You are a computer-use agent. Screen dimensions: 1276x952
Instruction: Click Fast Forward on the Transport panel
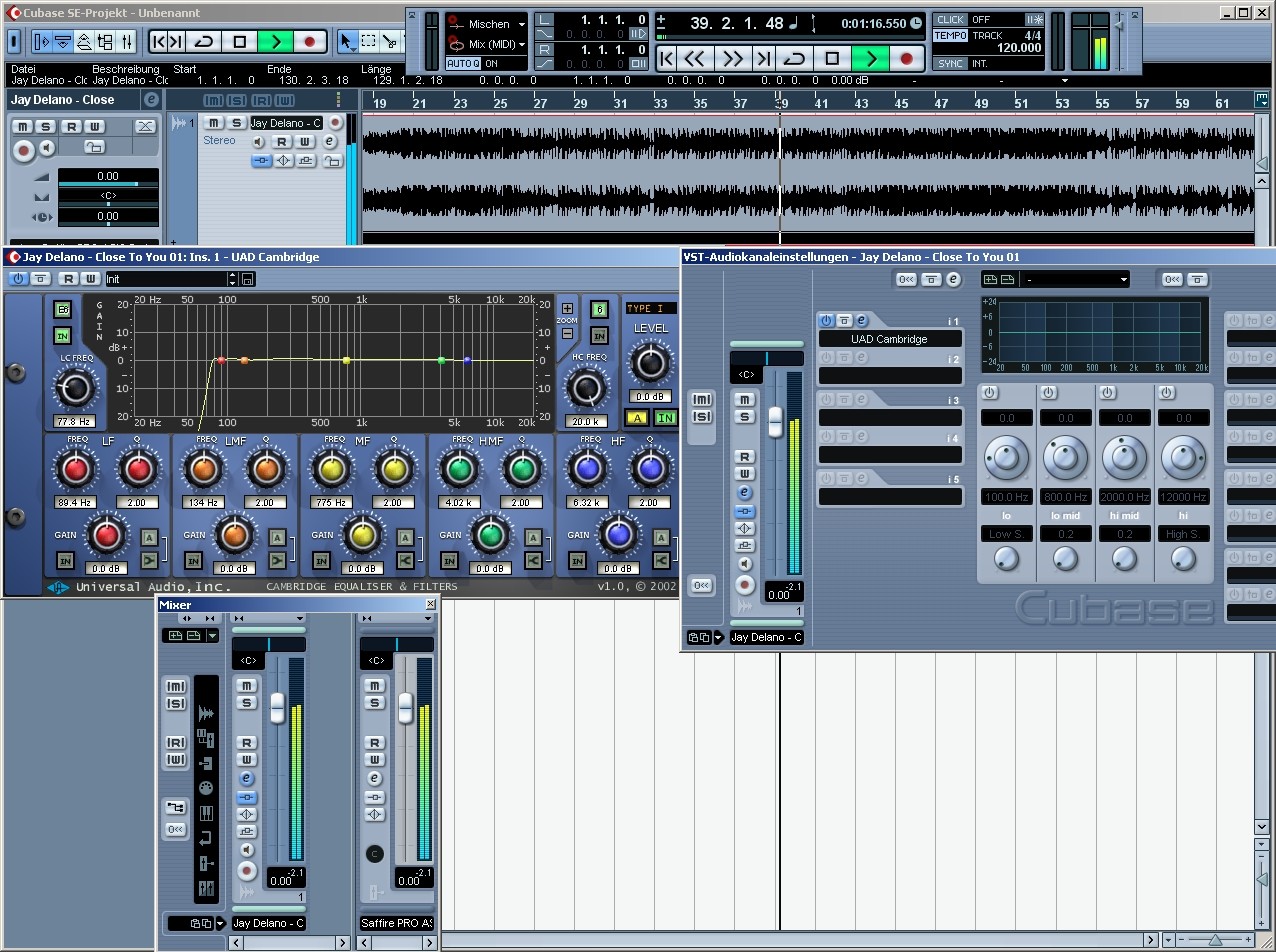point(733,59)
